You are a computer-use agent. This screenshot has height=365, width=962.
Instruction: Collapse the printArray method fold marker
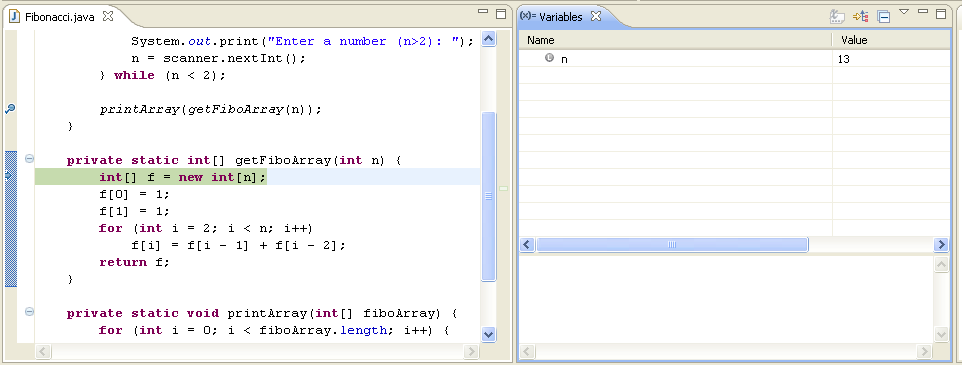29,312
